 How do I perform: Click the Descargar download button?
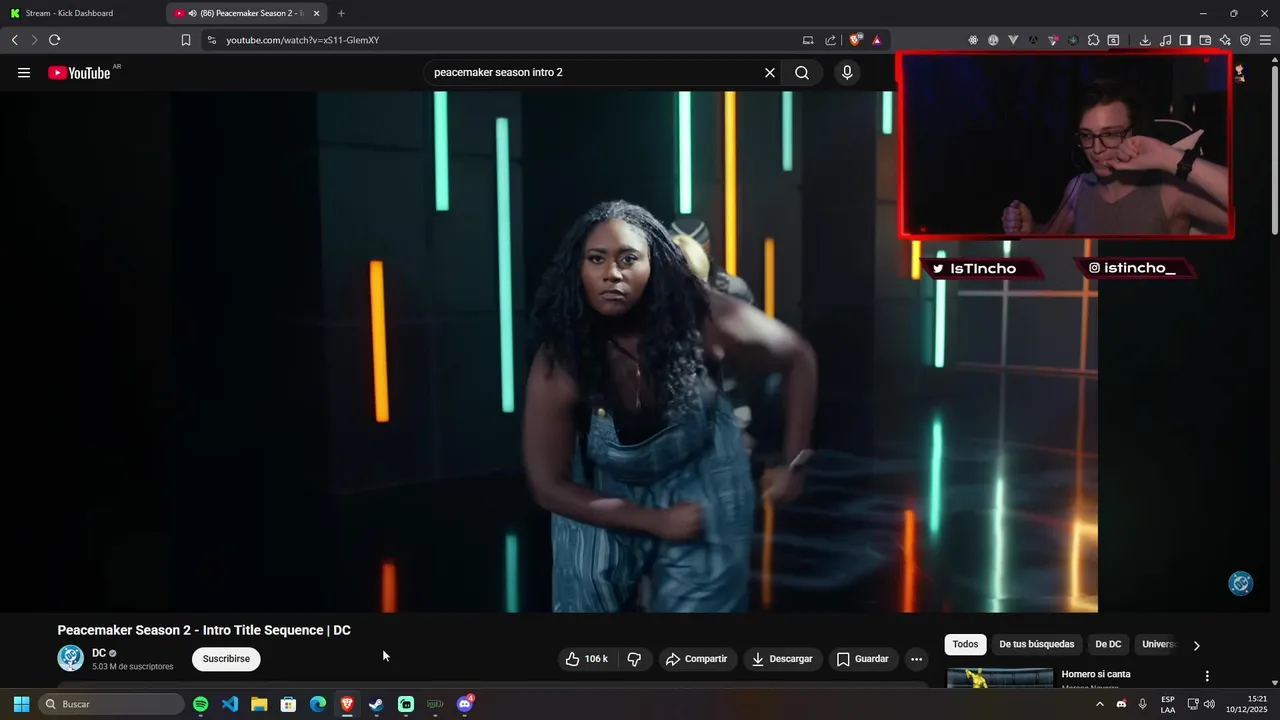[782, 659]
